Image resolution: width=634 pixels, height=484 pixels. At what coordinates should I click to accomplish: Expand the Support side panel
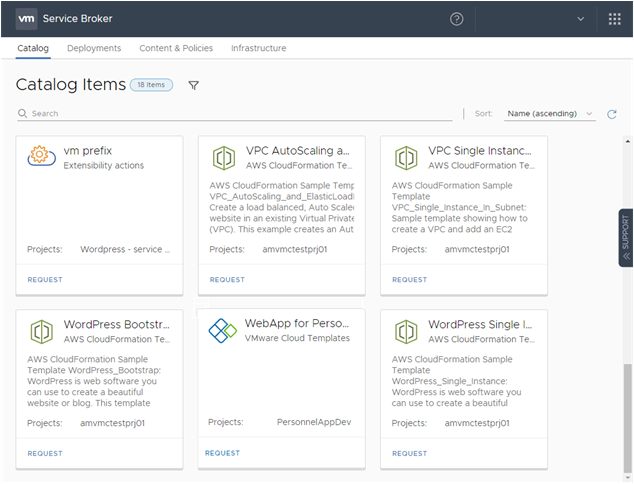pos(626,237)
